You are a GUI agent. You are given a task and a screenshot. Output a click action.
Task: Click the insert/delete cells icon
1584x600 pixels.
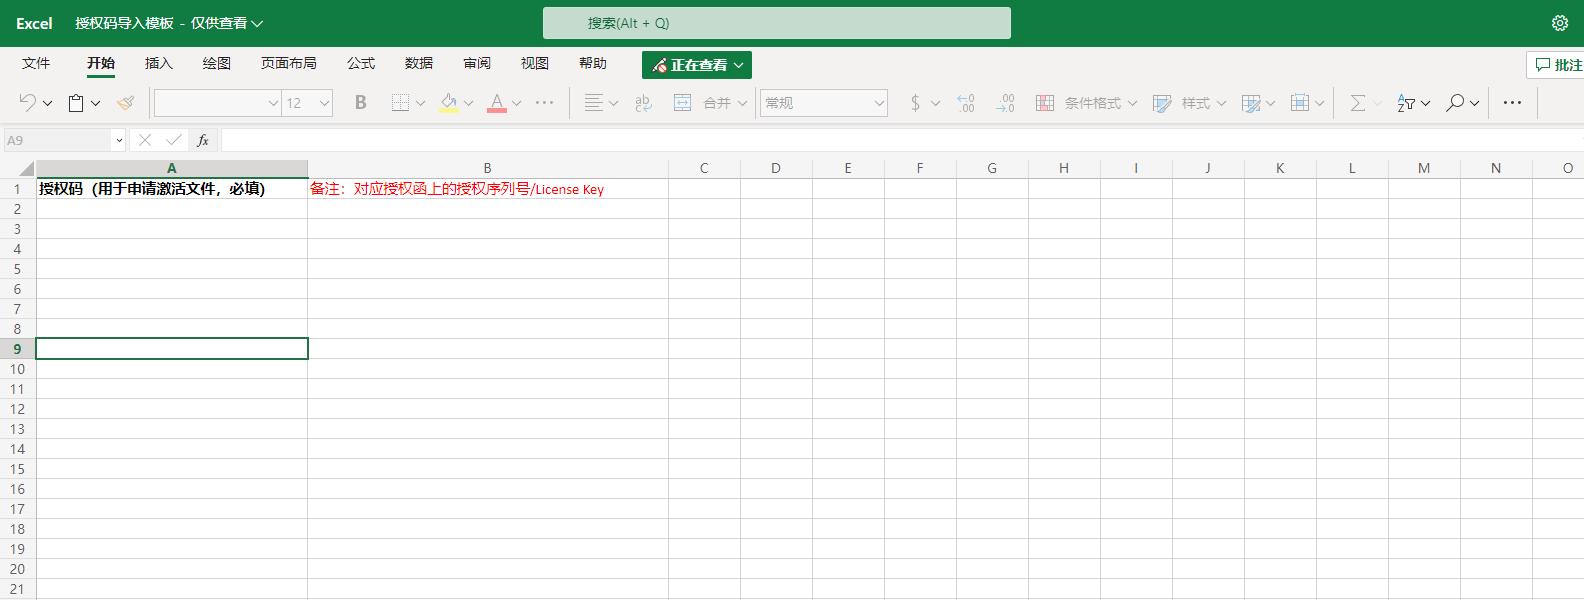tap(1299, 102)
